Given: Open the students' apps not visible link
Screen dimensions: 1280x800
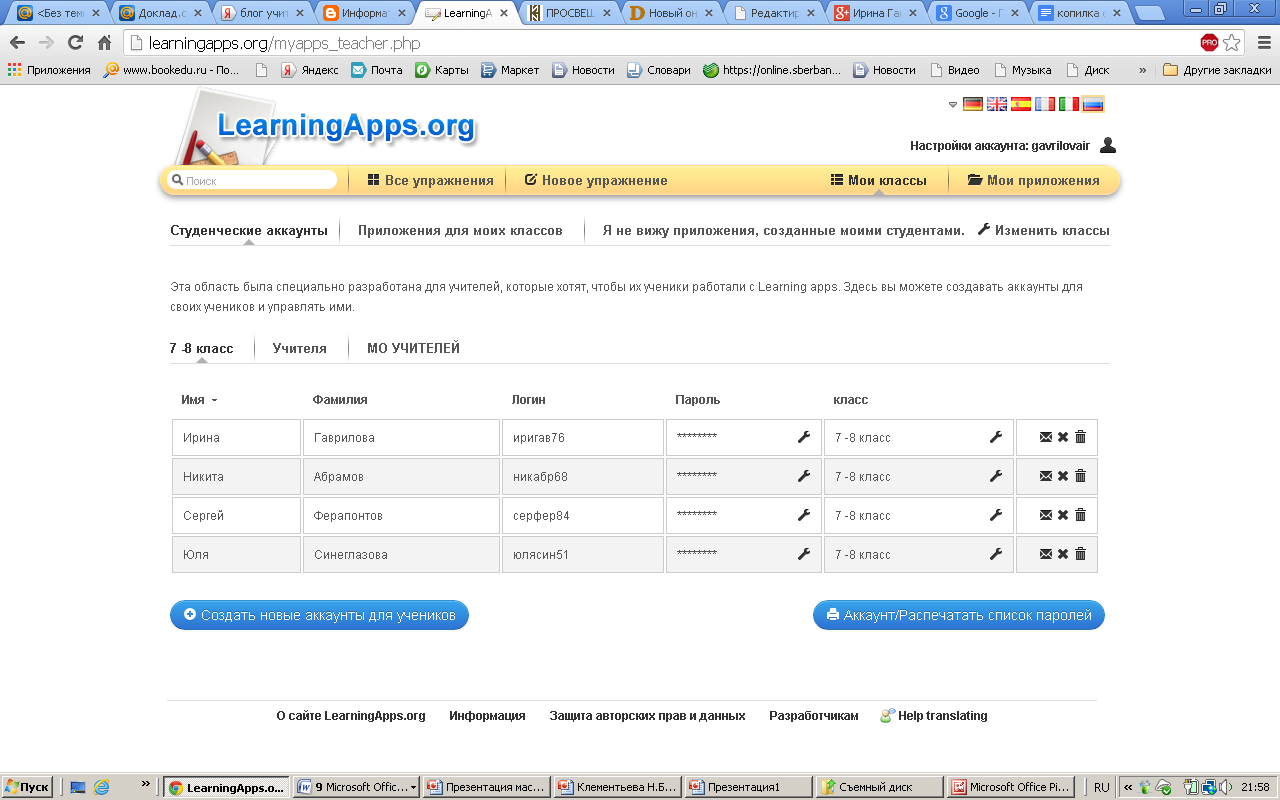Looking at the screenshot, I should (783, 230).
